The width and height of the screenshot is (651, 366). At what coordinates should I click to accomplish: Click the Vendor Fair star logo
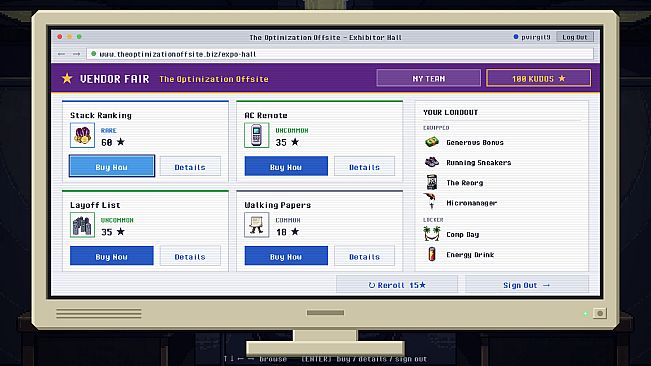(x=67, y=78)
